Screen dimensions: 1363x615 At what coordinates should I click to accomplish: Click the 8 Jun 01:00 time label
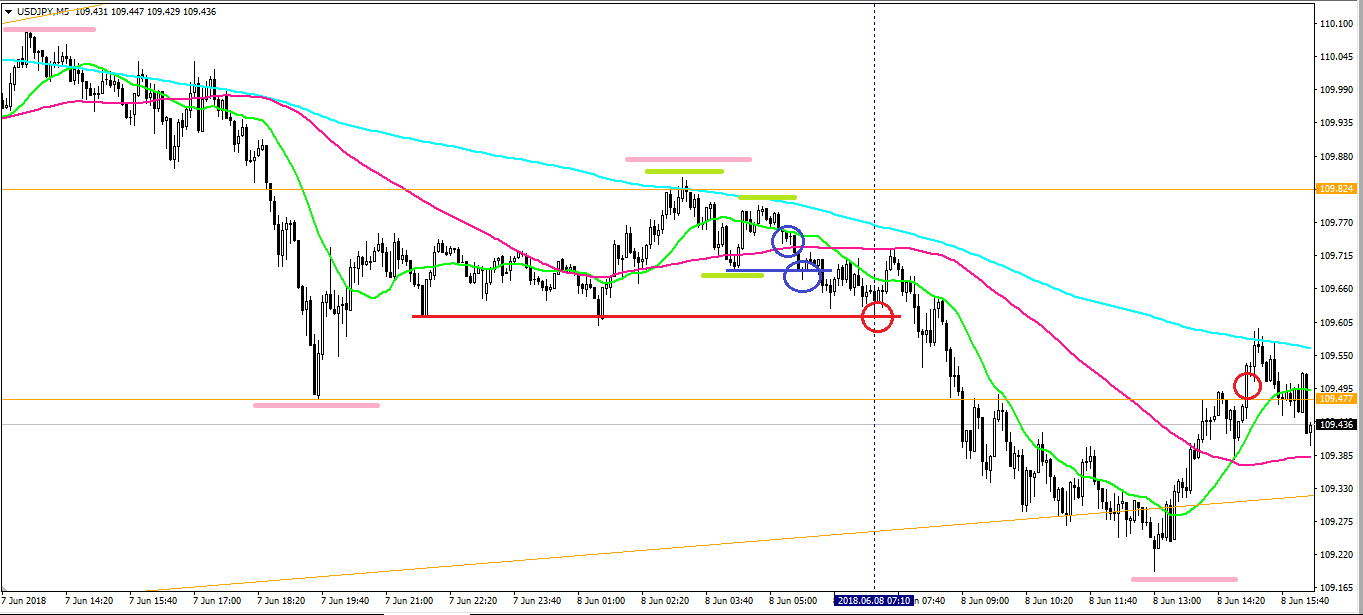click(x=601, y=601)
